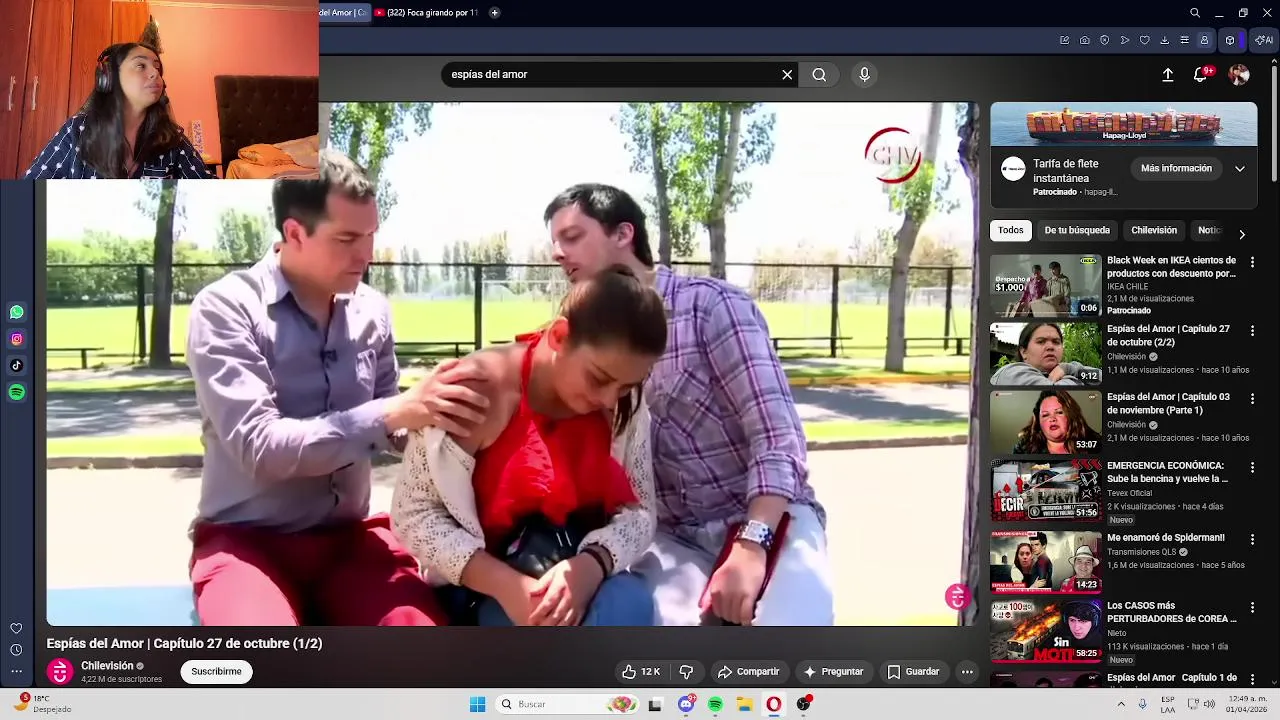Screen dimensions: 1280x720
Task: Click the taskbar Buscar search box
Action: [568, 704]
